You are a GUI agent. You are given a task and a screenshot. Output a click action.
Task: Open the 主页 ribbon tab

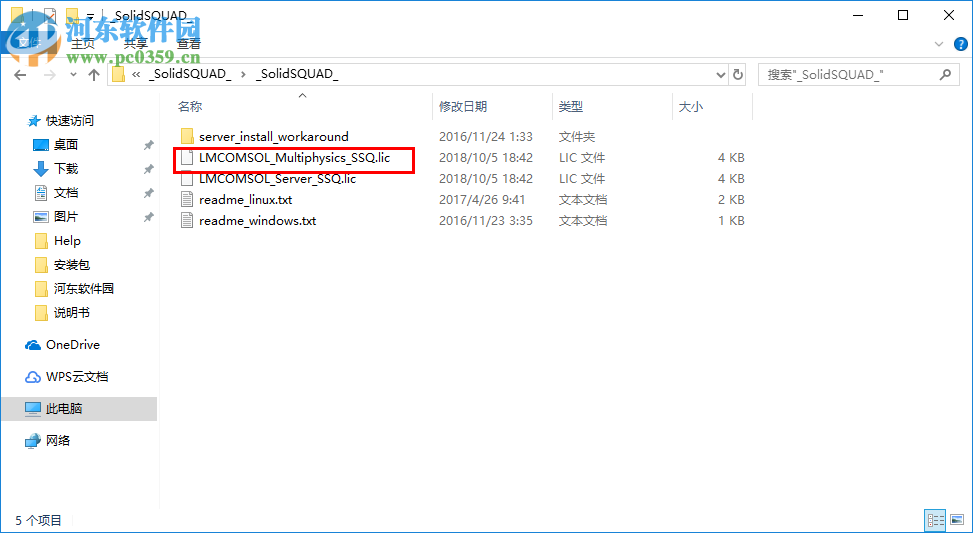(83, 44)
